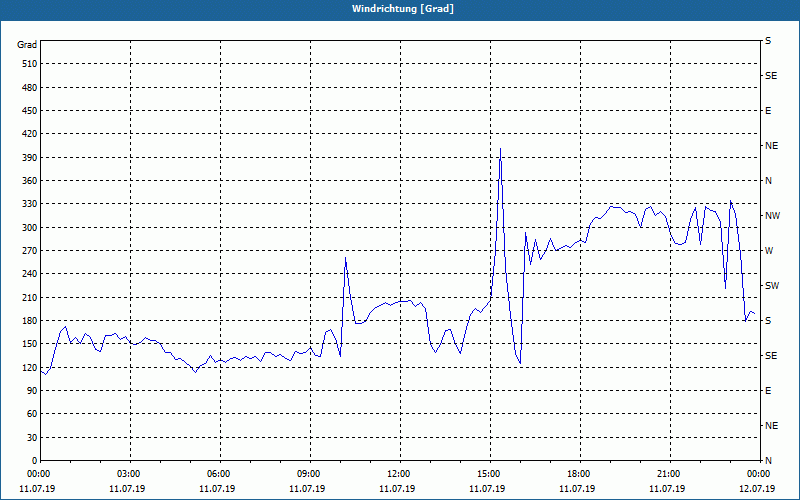800x500 pixels.
Task: Select the 510 y-axis value
Action: point(30,64)
